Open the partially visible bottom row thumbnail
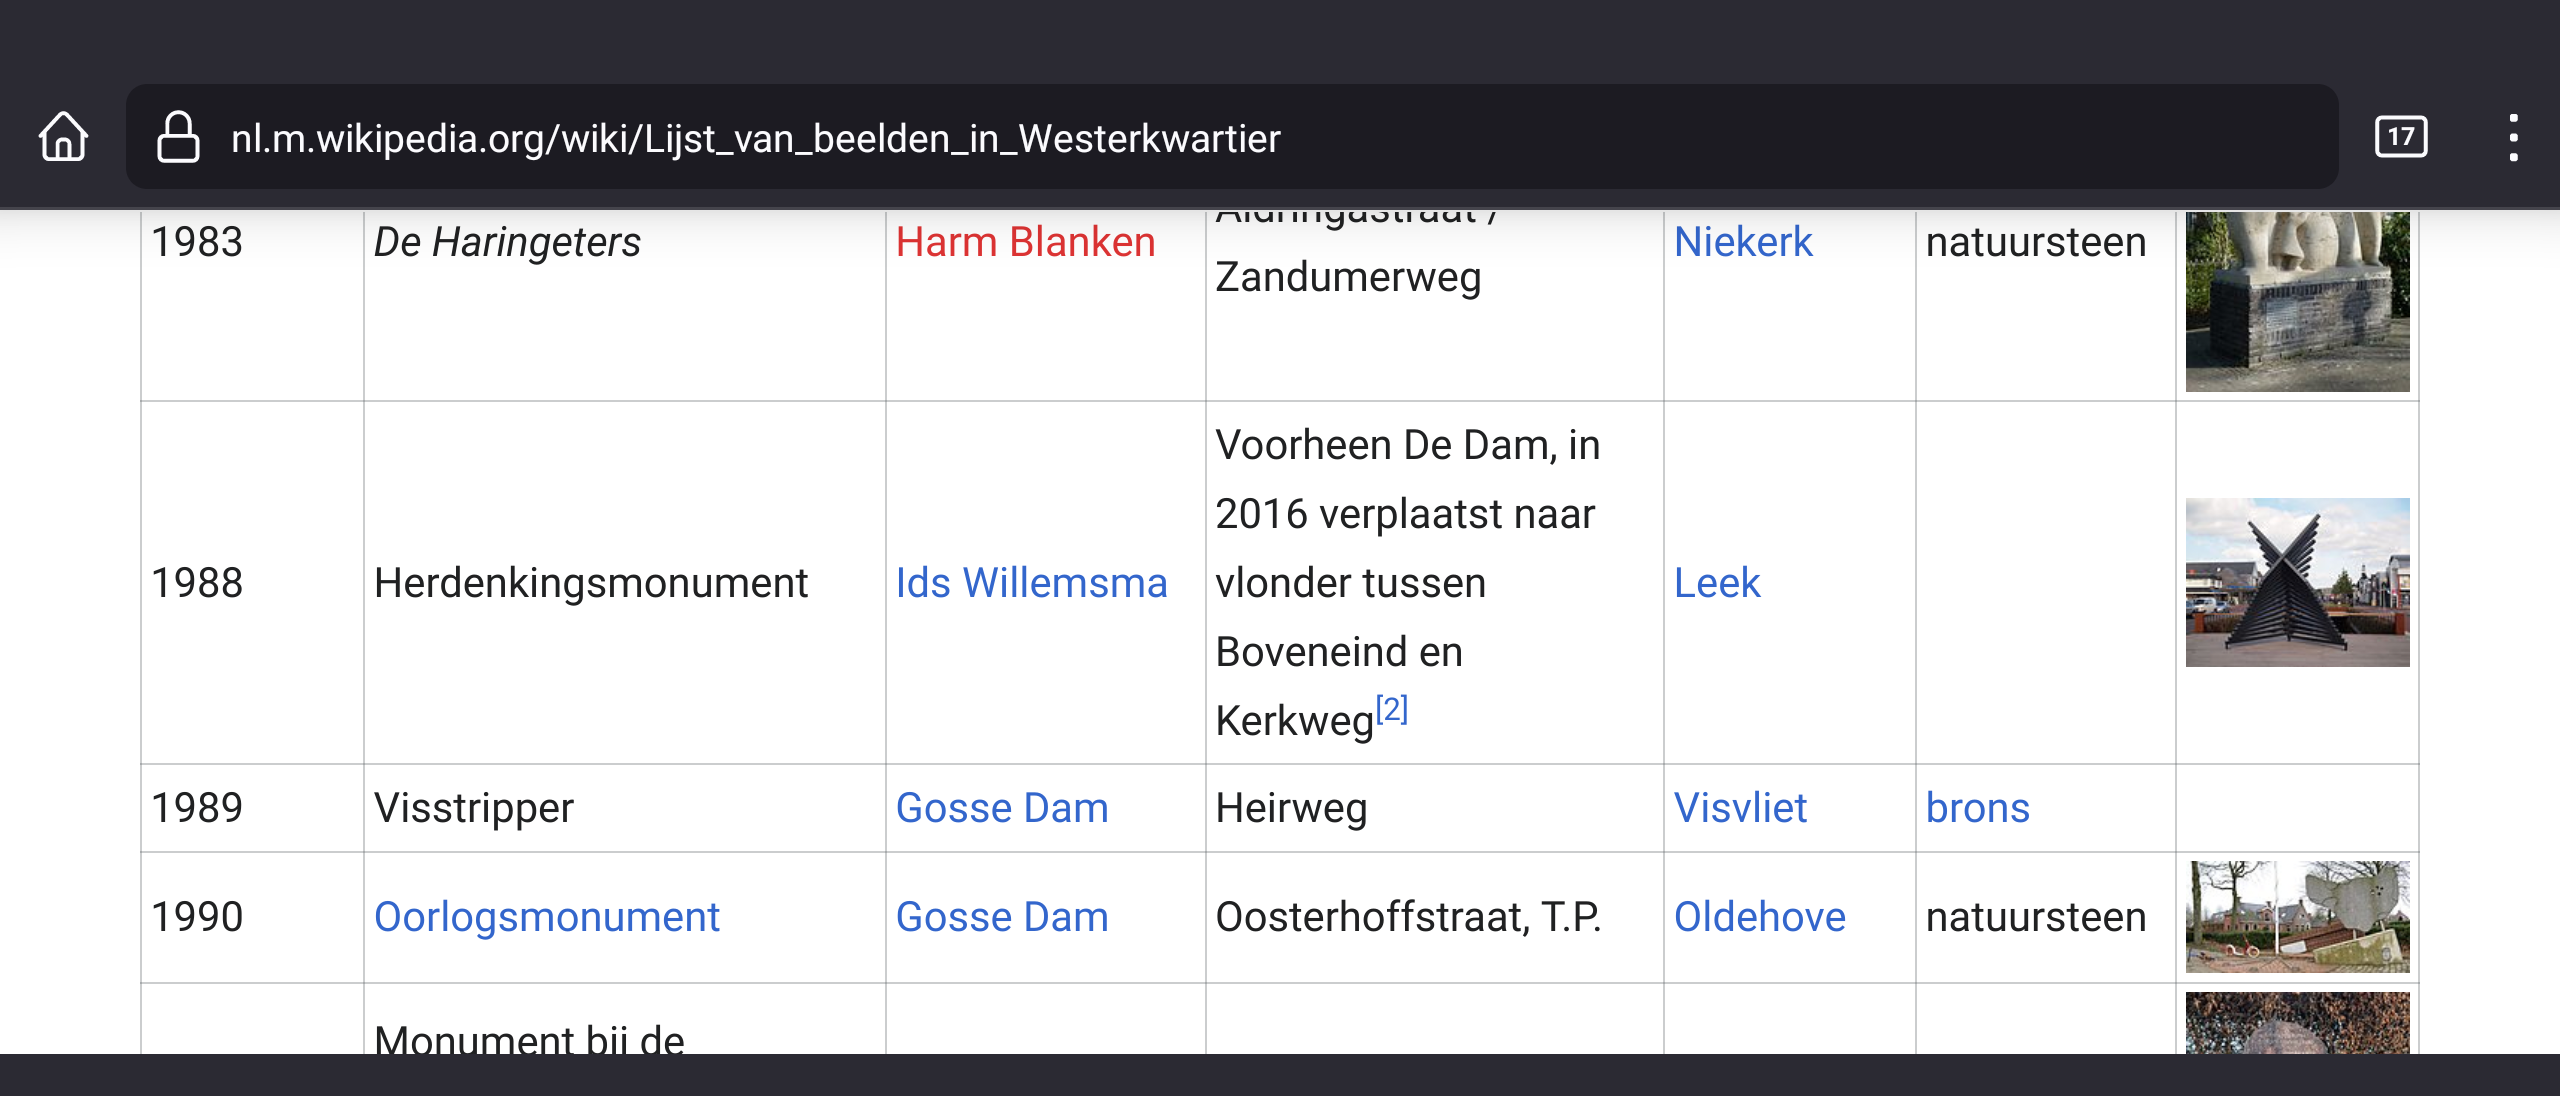2560x1096 pixels. tap(2297, 1022)
